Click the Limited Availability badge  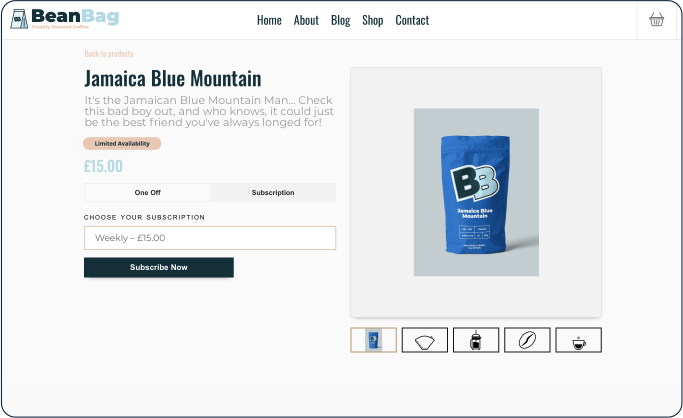(122, 143)
